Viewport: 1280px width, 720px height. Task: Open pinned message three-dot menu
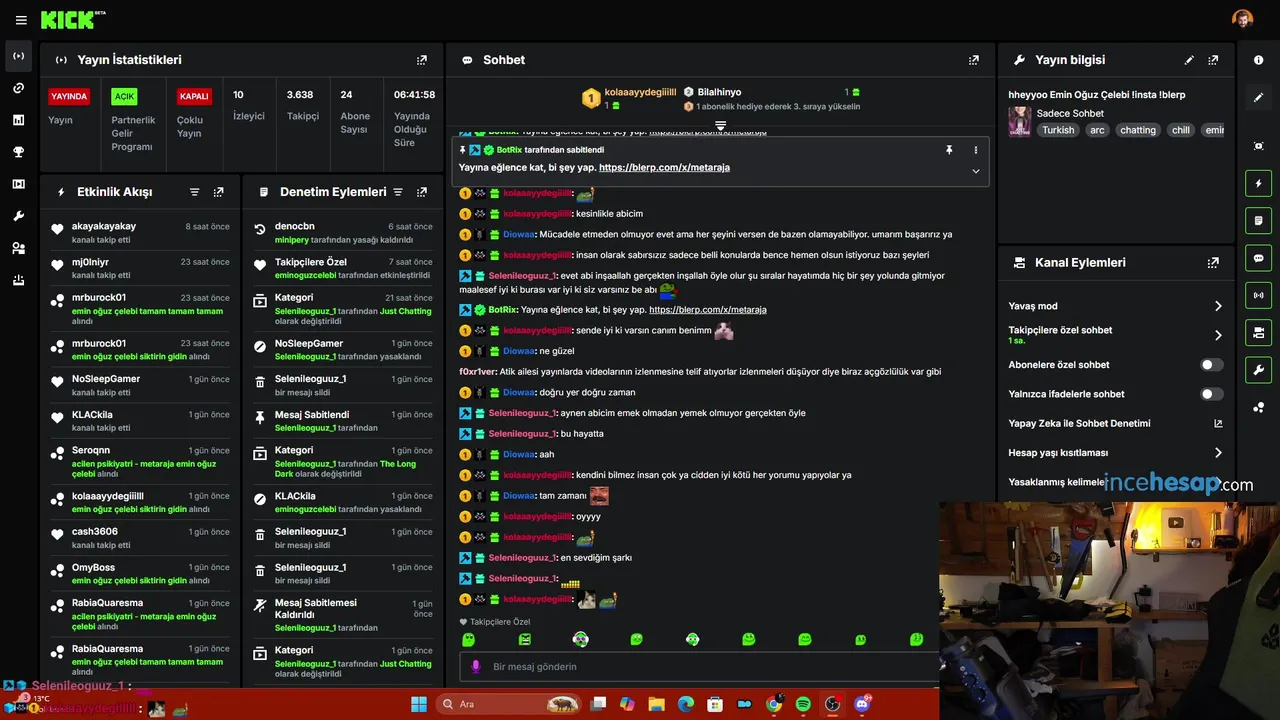tap(976, 150)
